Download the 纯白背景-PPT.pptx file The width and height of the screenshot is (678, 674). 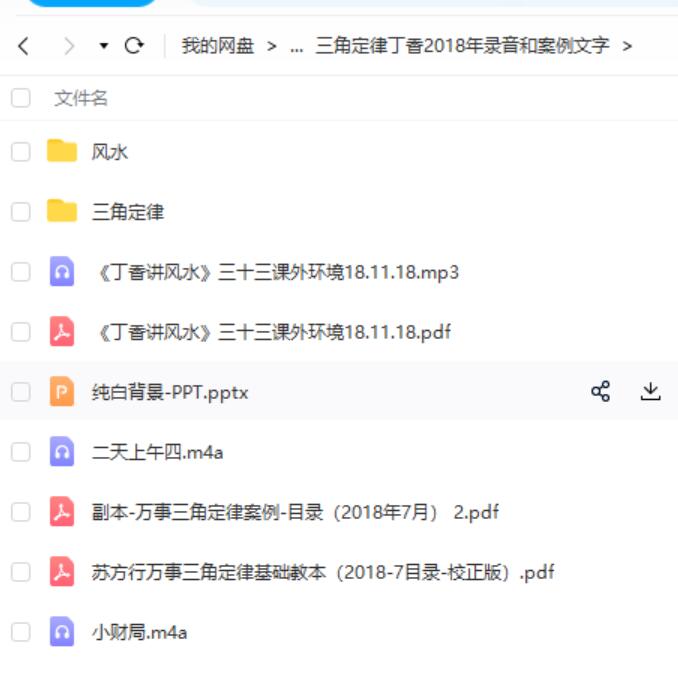pyautogui.click(x=650, y=392)
